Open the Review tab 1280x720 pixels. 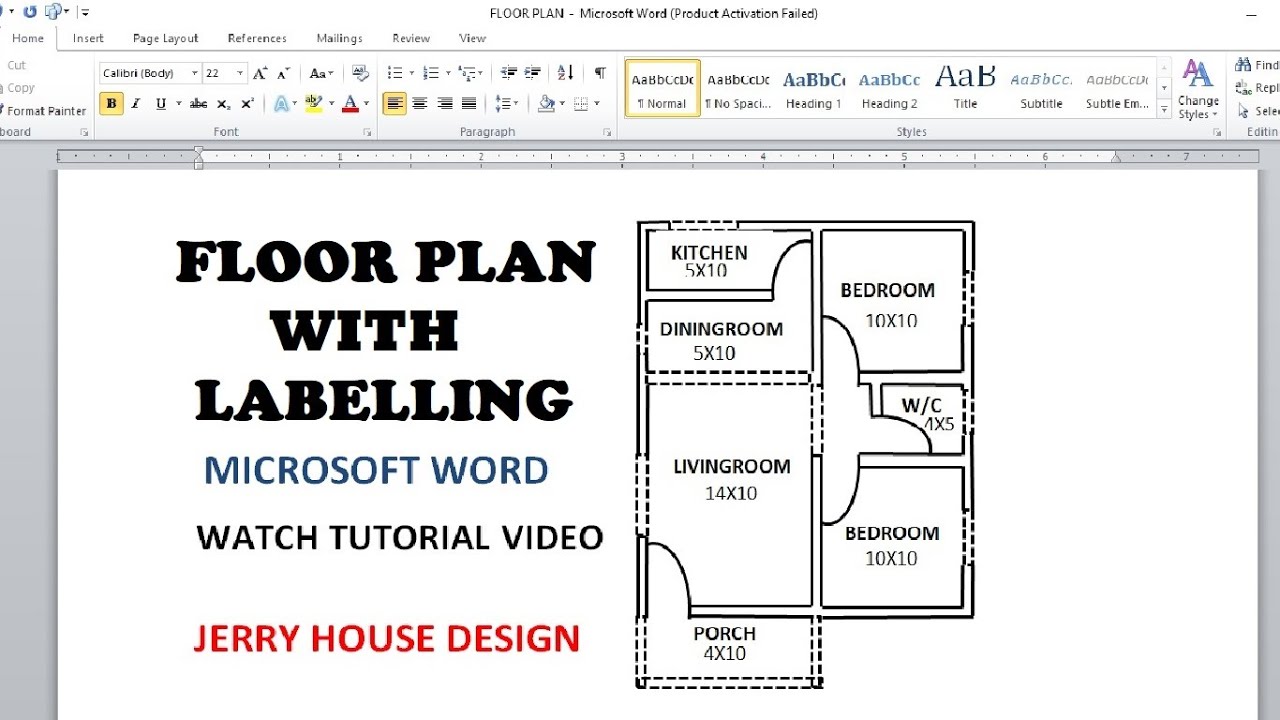click(411, 38)
